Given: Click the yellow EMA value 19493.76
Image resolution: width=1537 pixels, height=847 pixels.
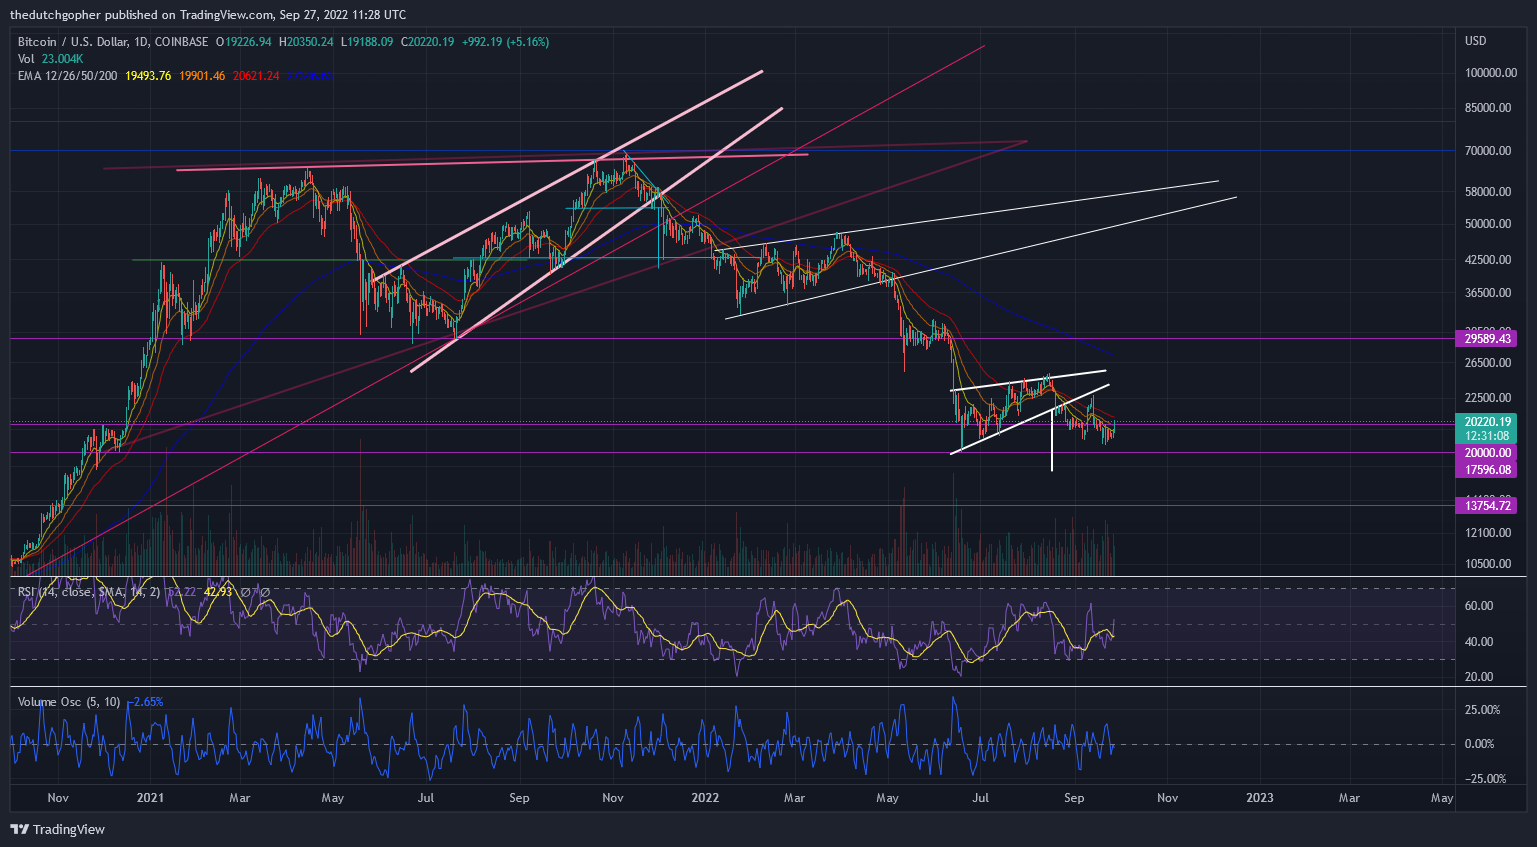Looking at the screenshot, I should pos(148,76).
